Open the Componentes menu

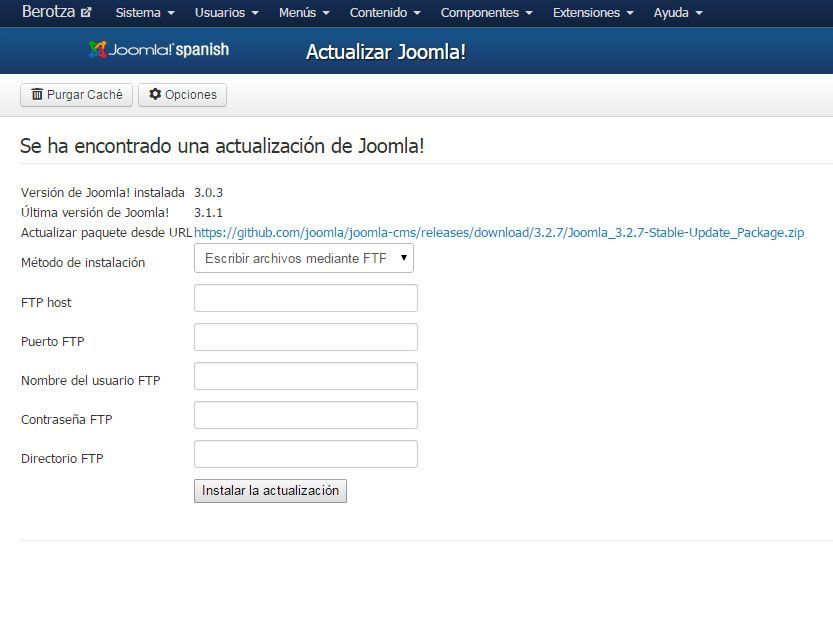point(486,13)
